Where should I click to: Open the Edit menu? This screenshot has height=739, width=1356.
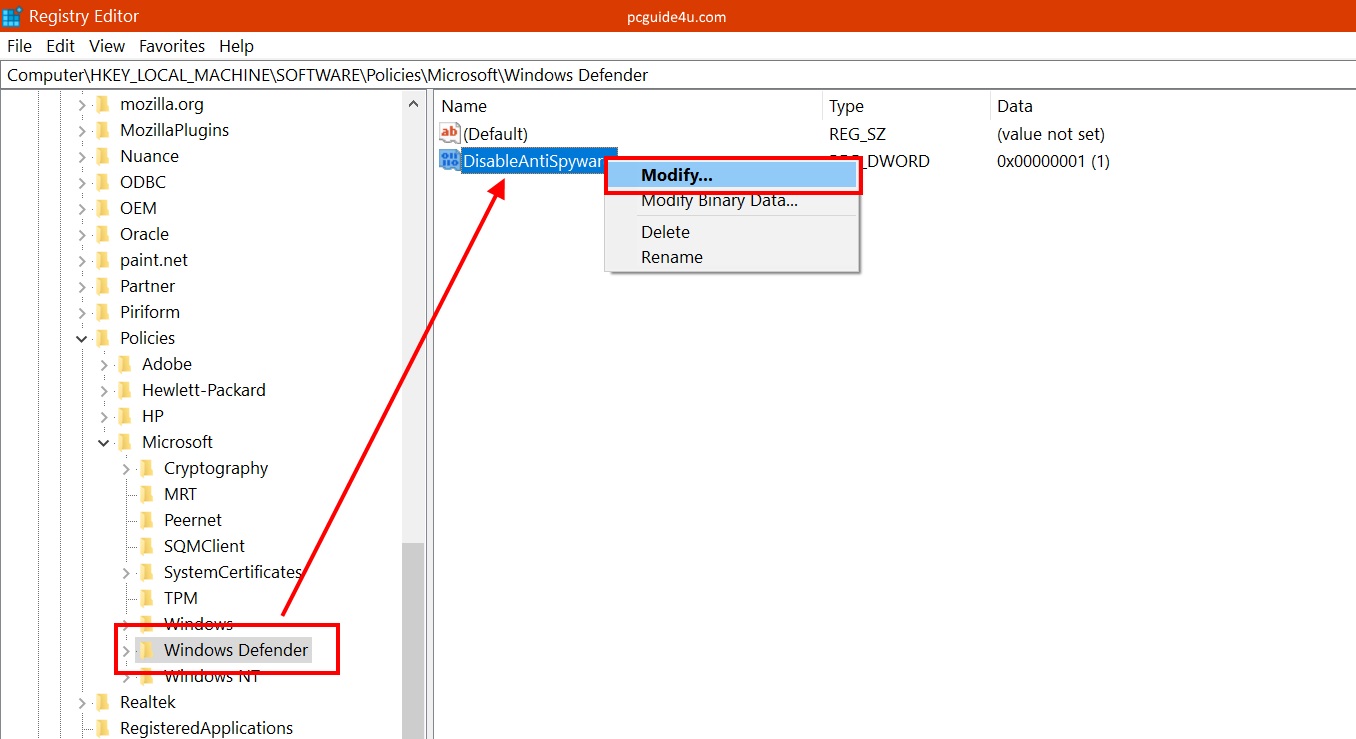[x=60, y=46]
